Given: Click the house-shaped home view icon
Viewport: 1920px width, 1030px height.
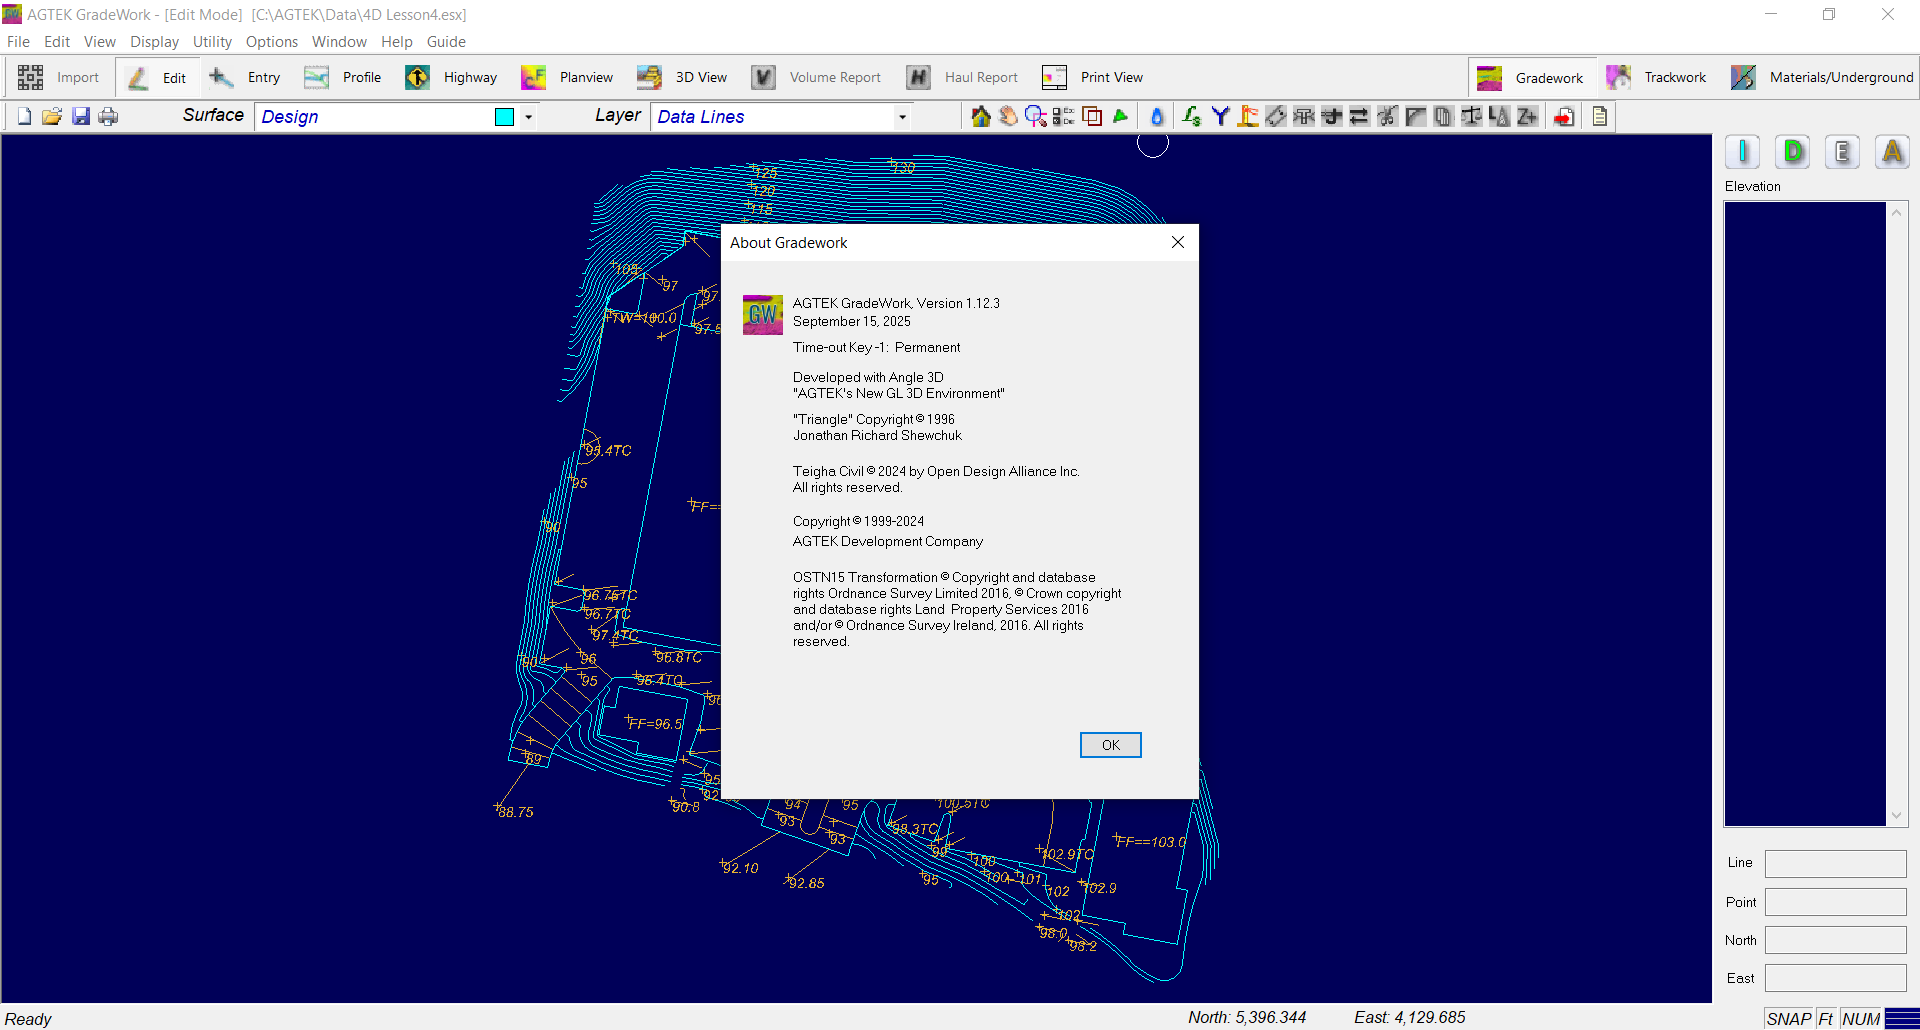Looking at the screenshot, I should [980, 117].
